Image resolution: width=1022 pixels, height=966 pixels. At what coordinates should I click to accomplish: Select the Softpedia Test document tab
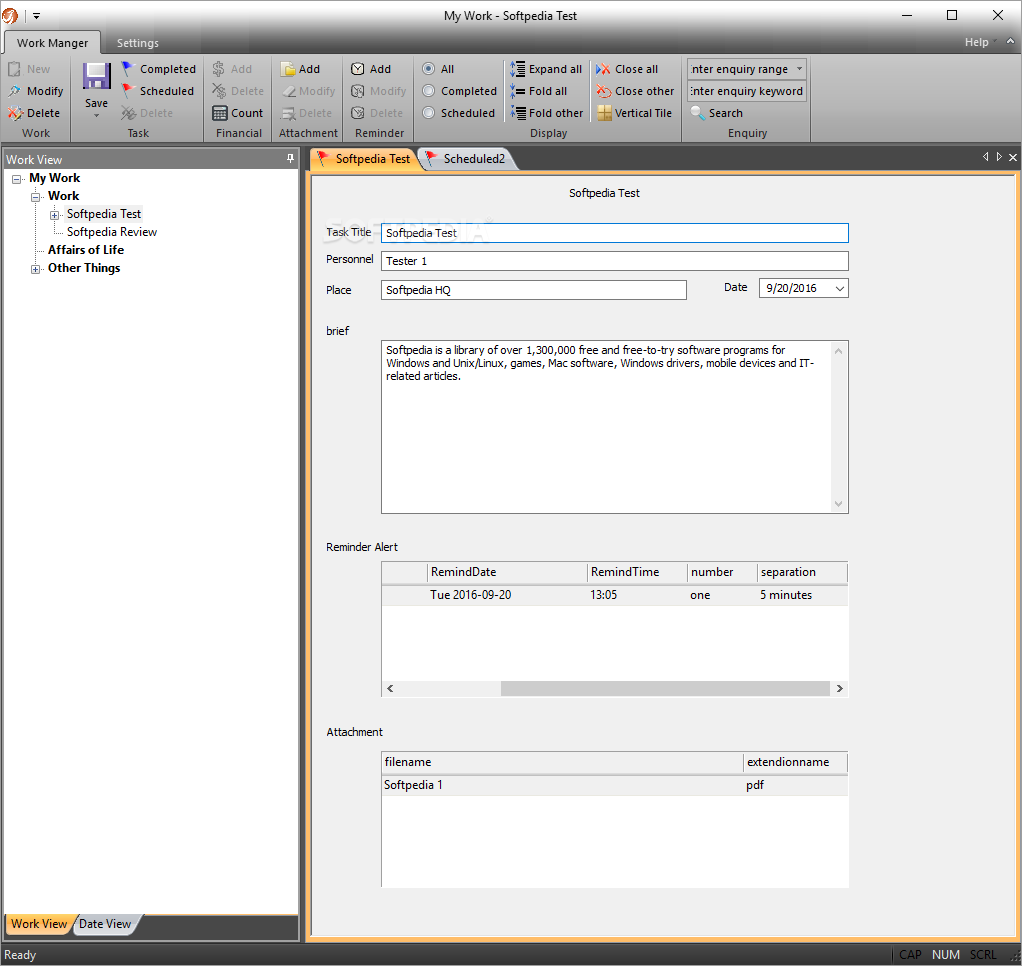point(365,159)
